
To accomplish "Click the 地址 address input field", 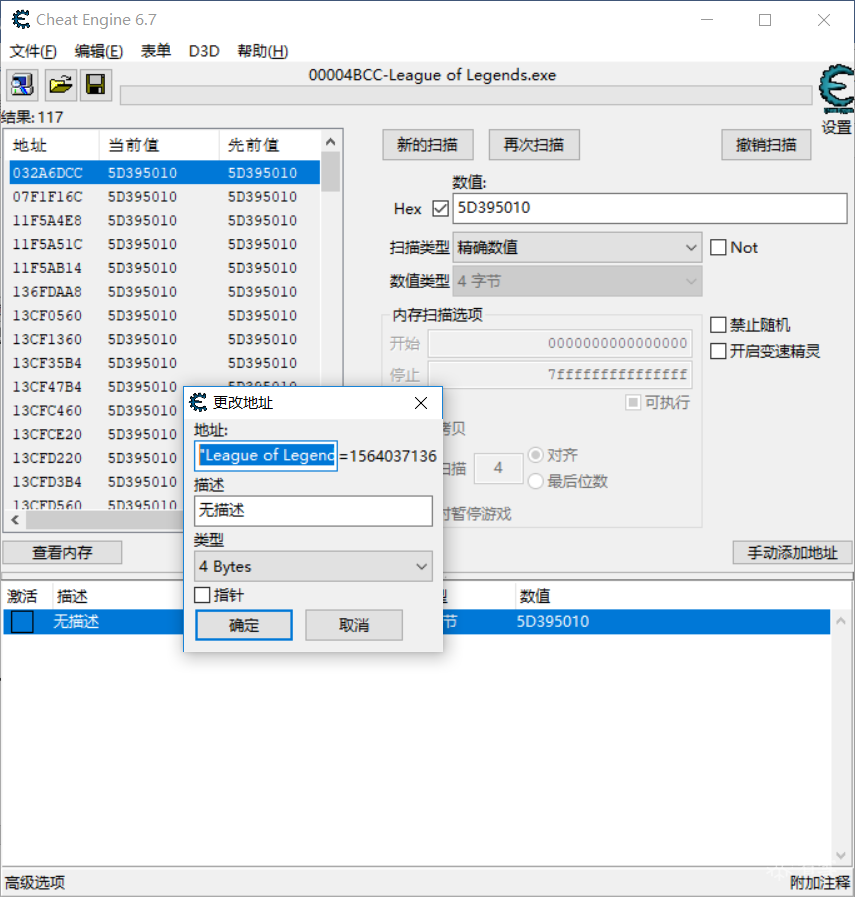I will 266,456.
